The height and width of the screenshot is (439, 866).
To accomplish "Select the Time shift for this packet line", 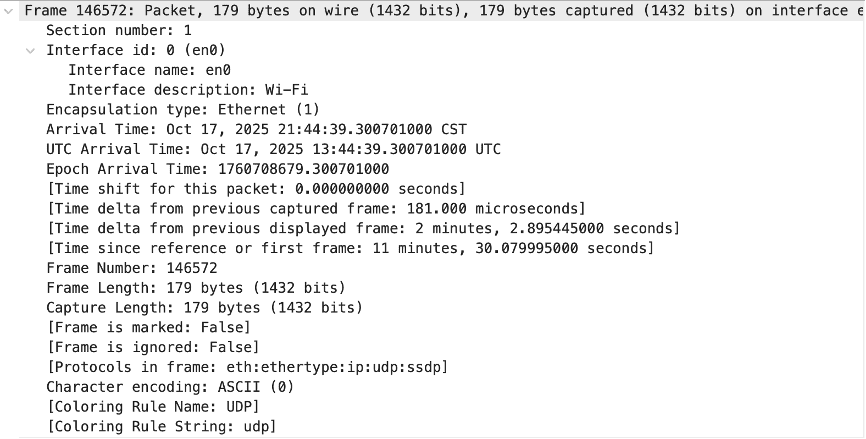I will (255, 189).
